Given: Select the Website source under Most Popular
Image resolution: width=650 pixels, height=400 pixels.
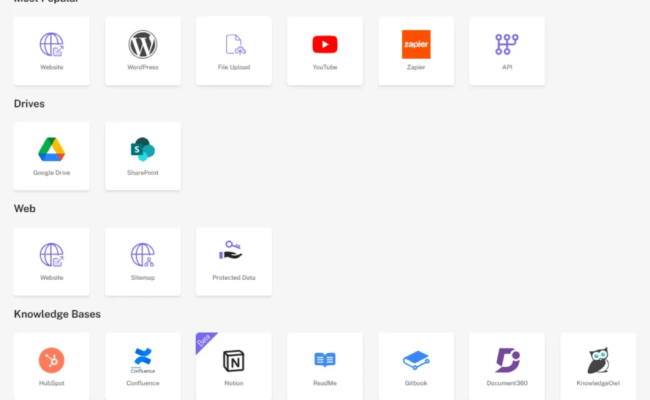Looking at the screenshot, I should (x=51, y=51).
